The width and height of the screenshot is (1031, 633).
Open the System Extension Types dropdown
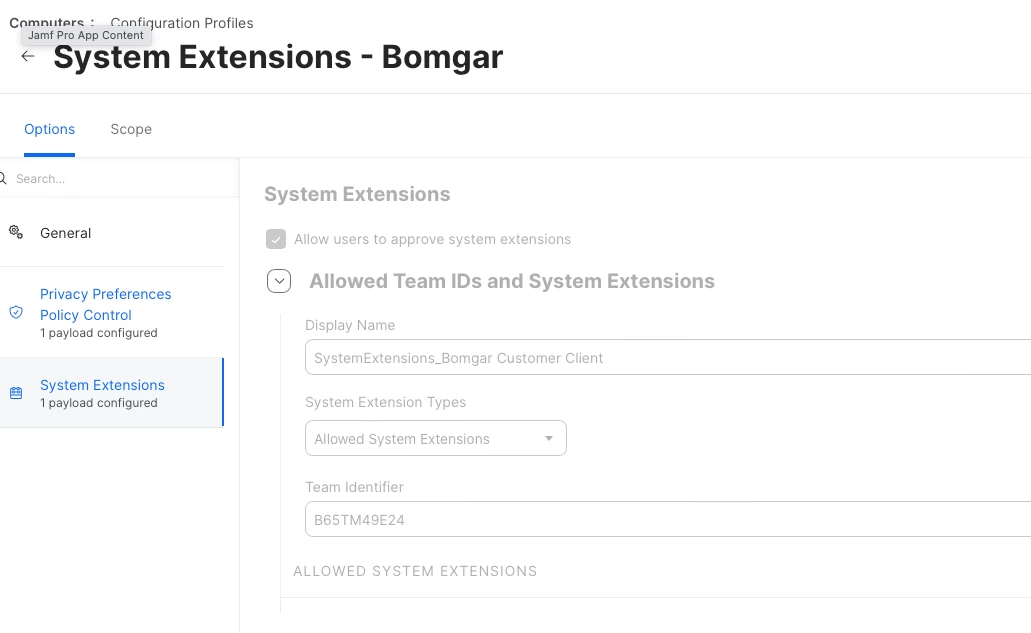pyautogui.click(x=435, y=438)
